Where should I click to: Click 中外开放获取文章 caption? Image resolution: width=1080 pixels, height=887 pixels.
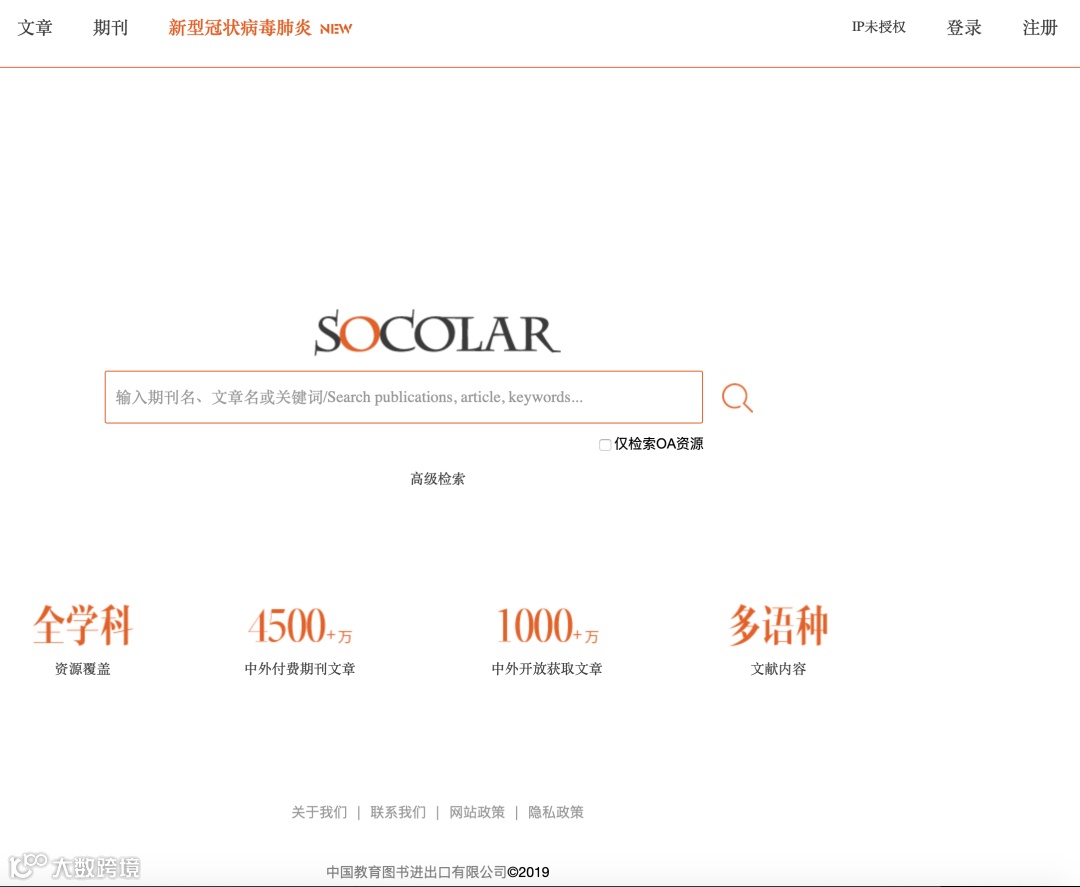tap(547, 669)
